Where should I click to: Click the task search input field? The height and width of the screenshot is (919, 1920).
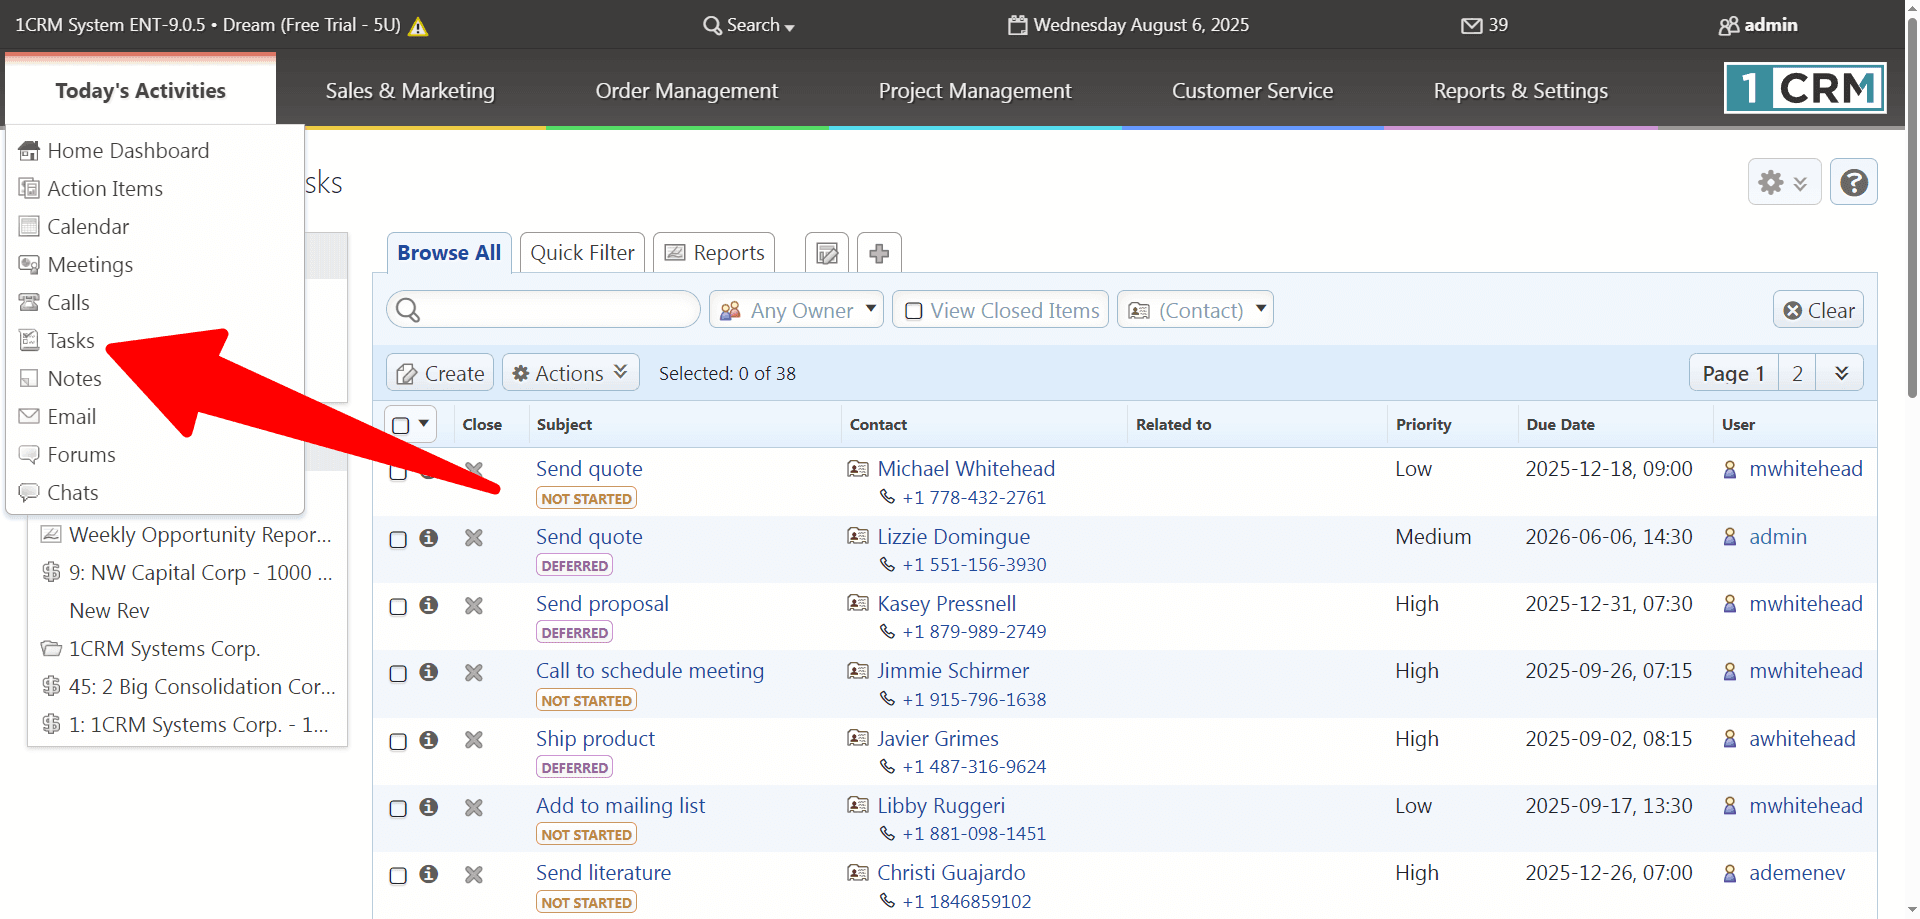[543, 310]
